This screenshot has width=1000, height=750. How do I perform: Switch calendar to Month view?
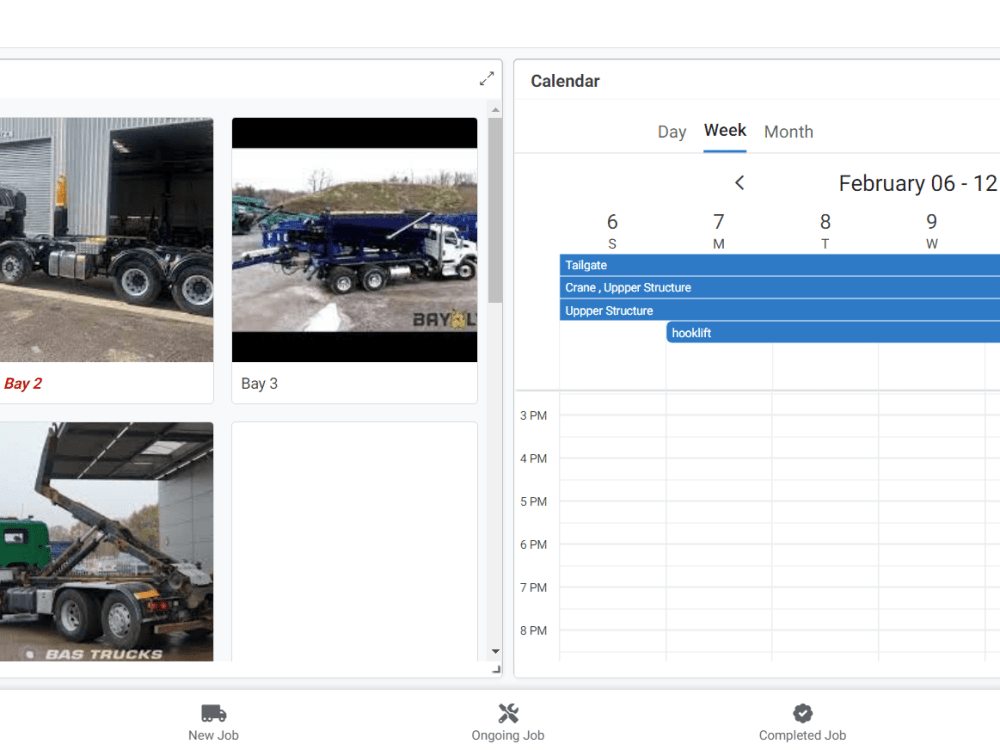(x=788, y=132)
